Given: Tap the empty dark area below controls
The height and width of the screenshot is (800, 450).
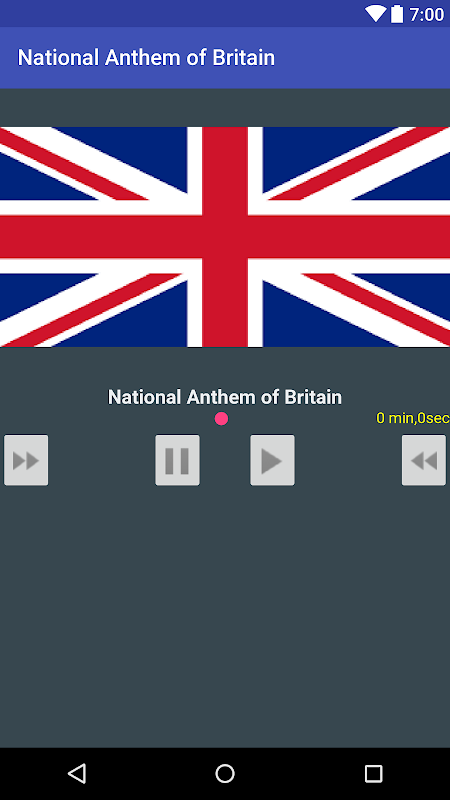Looking at the screenshot, I should coord(225,617).
